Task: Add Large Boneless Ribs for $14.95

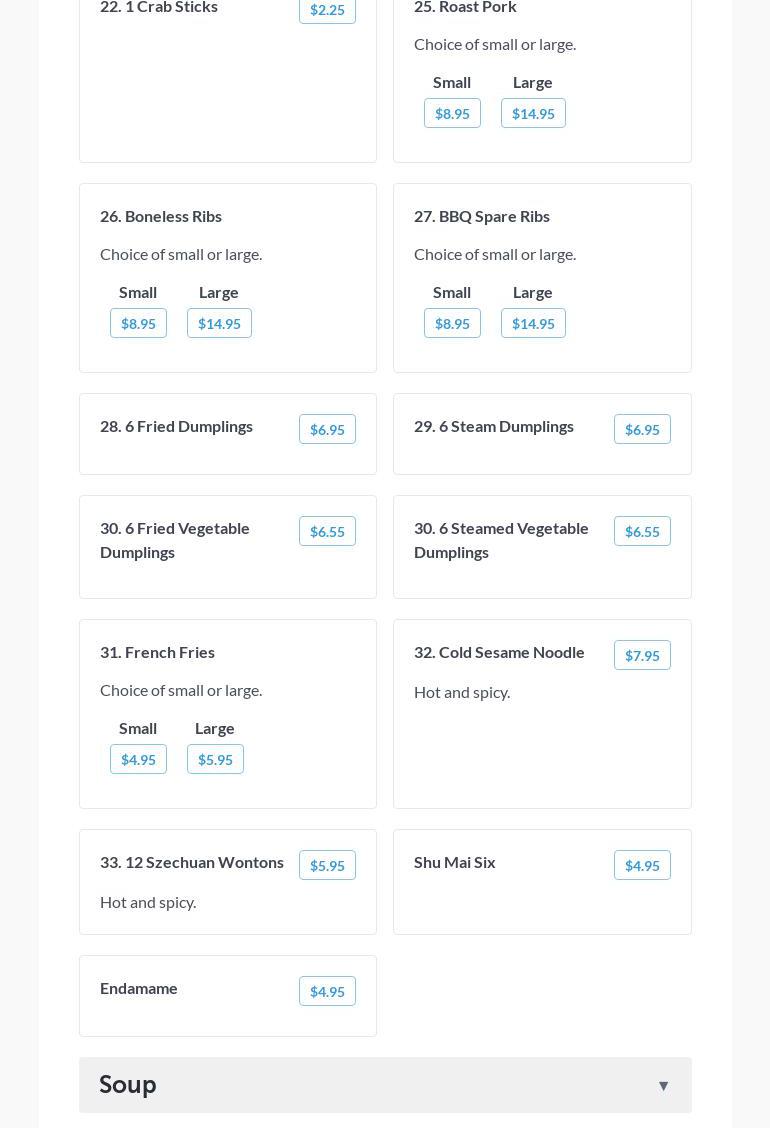Action: [219, 323]
